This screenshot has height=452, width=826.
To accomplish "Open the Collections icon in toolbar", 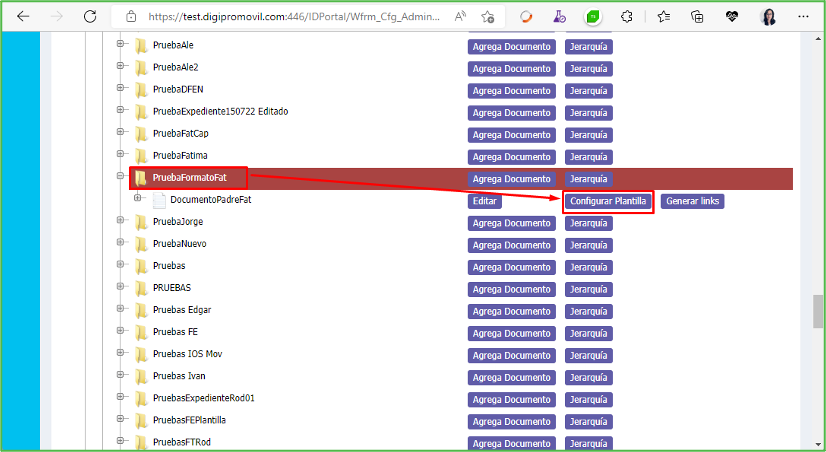I will coord(698,17).
